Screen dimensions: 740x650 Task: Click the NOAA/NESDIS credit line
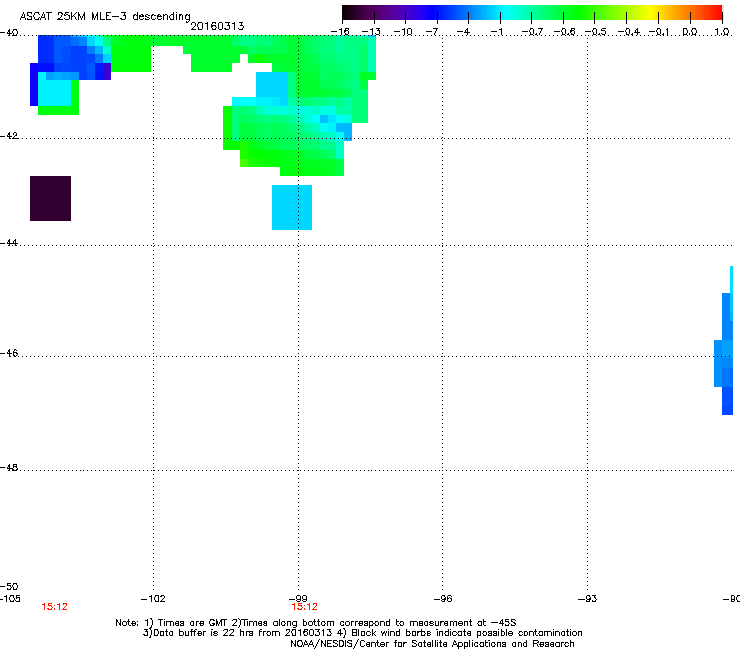coord(432,644)
